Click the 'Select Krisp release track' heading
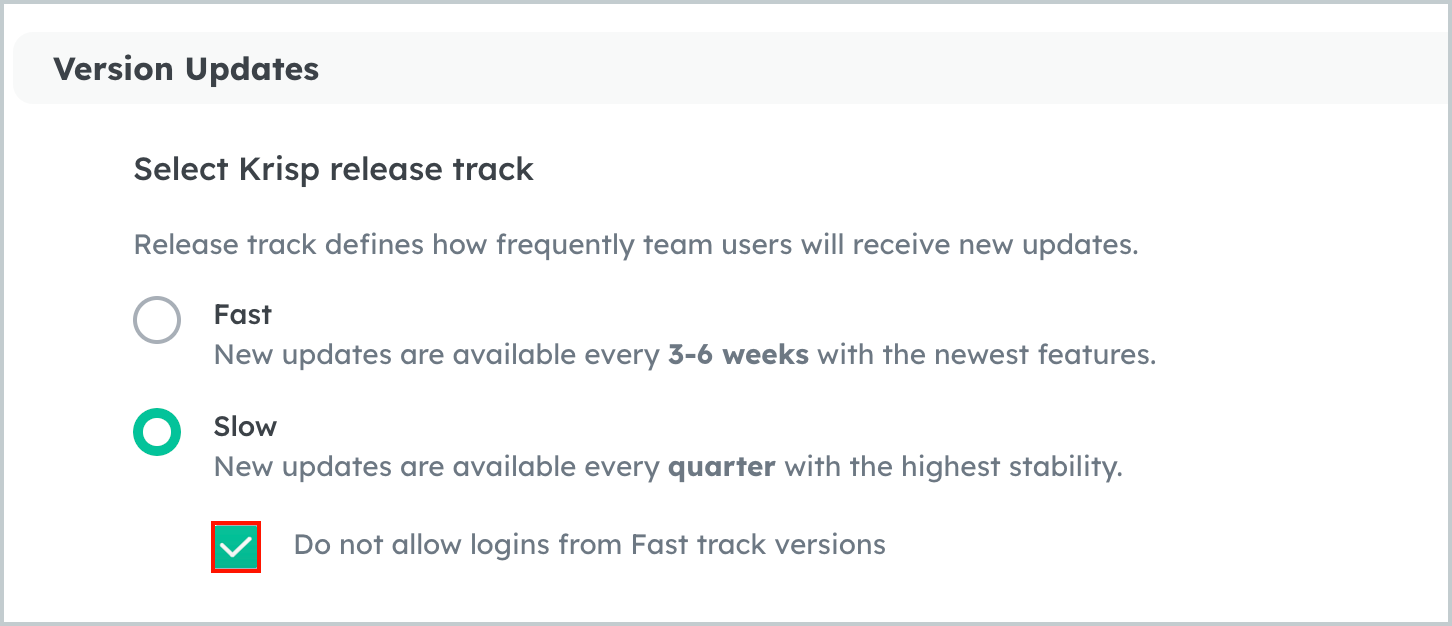The height and width of the screenshot is (626, 1452). (333, 169)
